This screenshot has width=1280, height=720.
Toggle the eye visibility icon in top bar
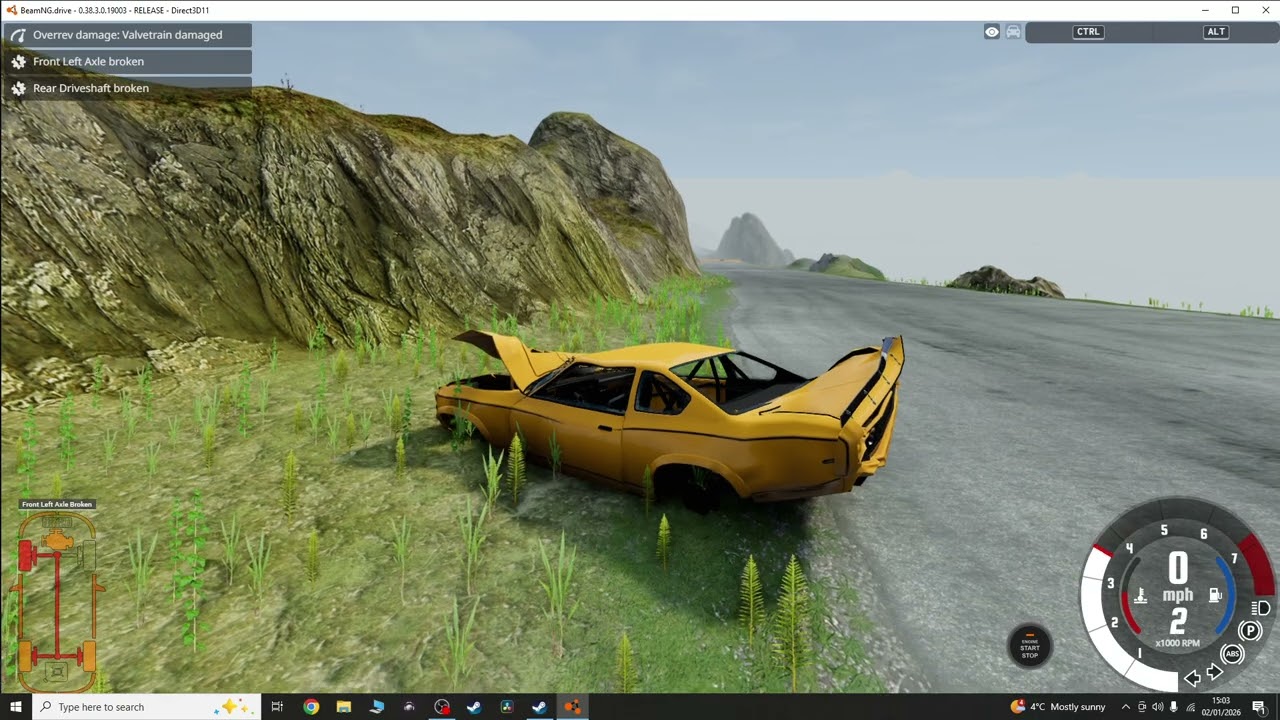click(x=992, y=32)
